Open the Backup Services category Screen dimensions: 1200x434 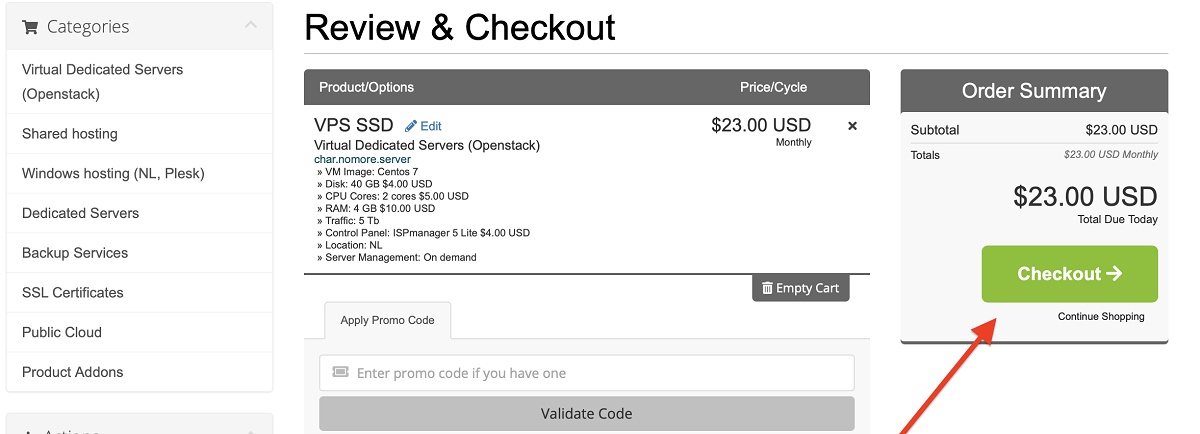click(x=75, y=253)
